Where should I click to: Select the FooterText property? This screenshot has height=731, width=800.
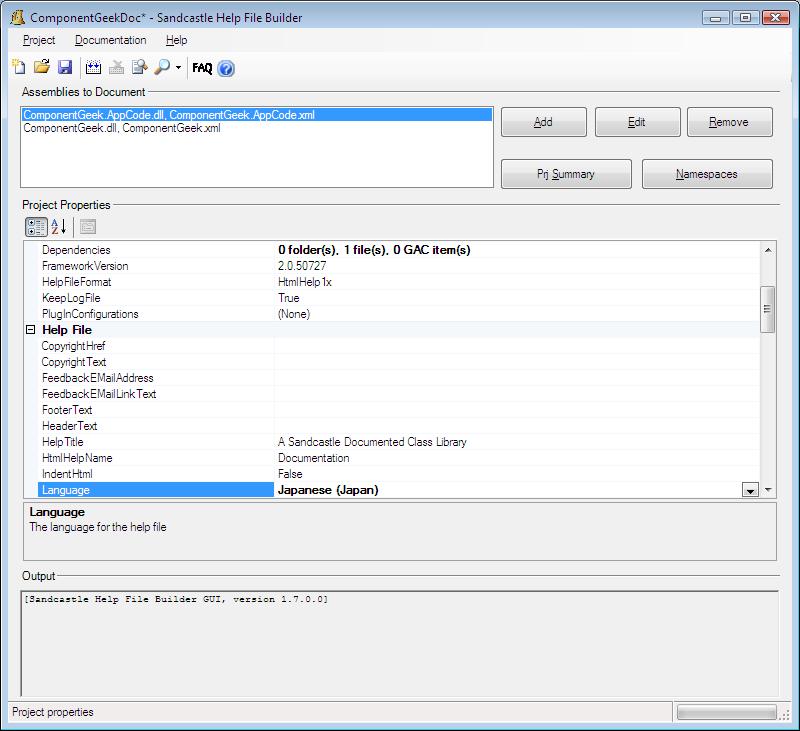(67, 410)
